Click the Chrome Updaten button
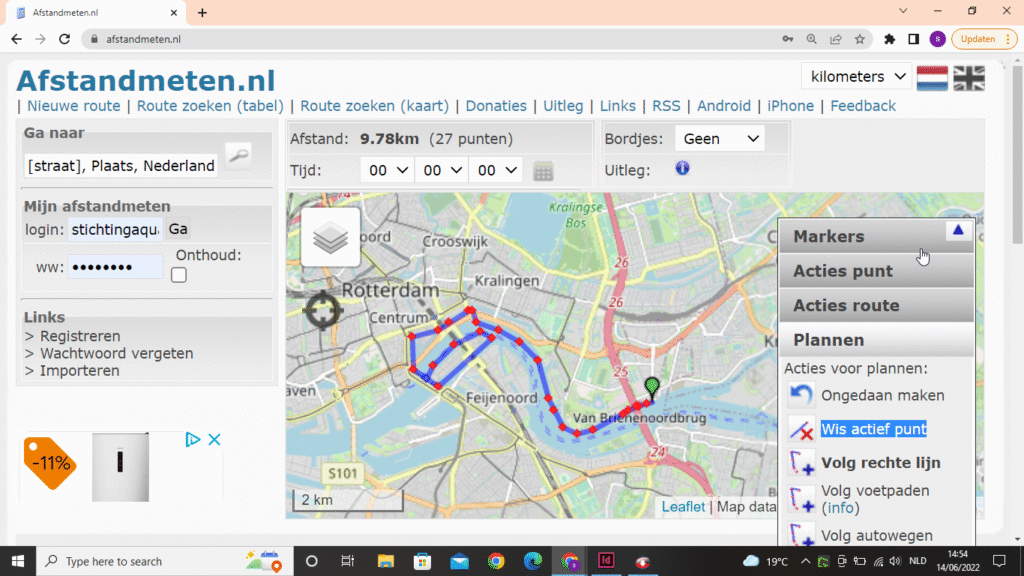 tap(984, 39)
